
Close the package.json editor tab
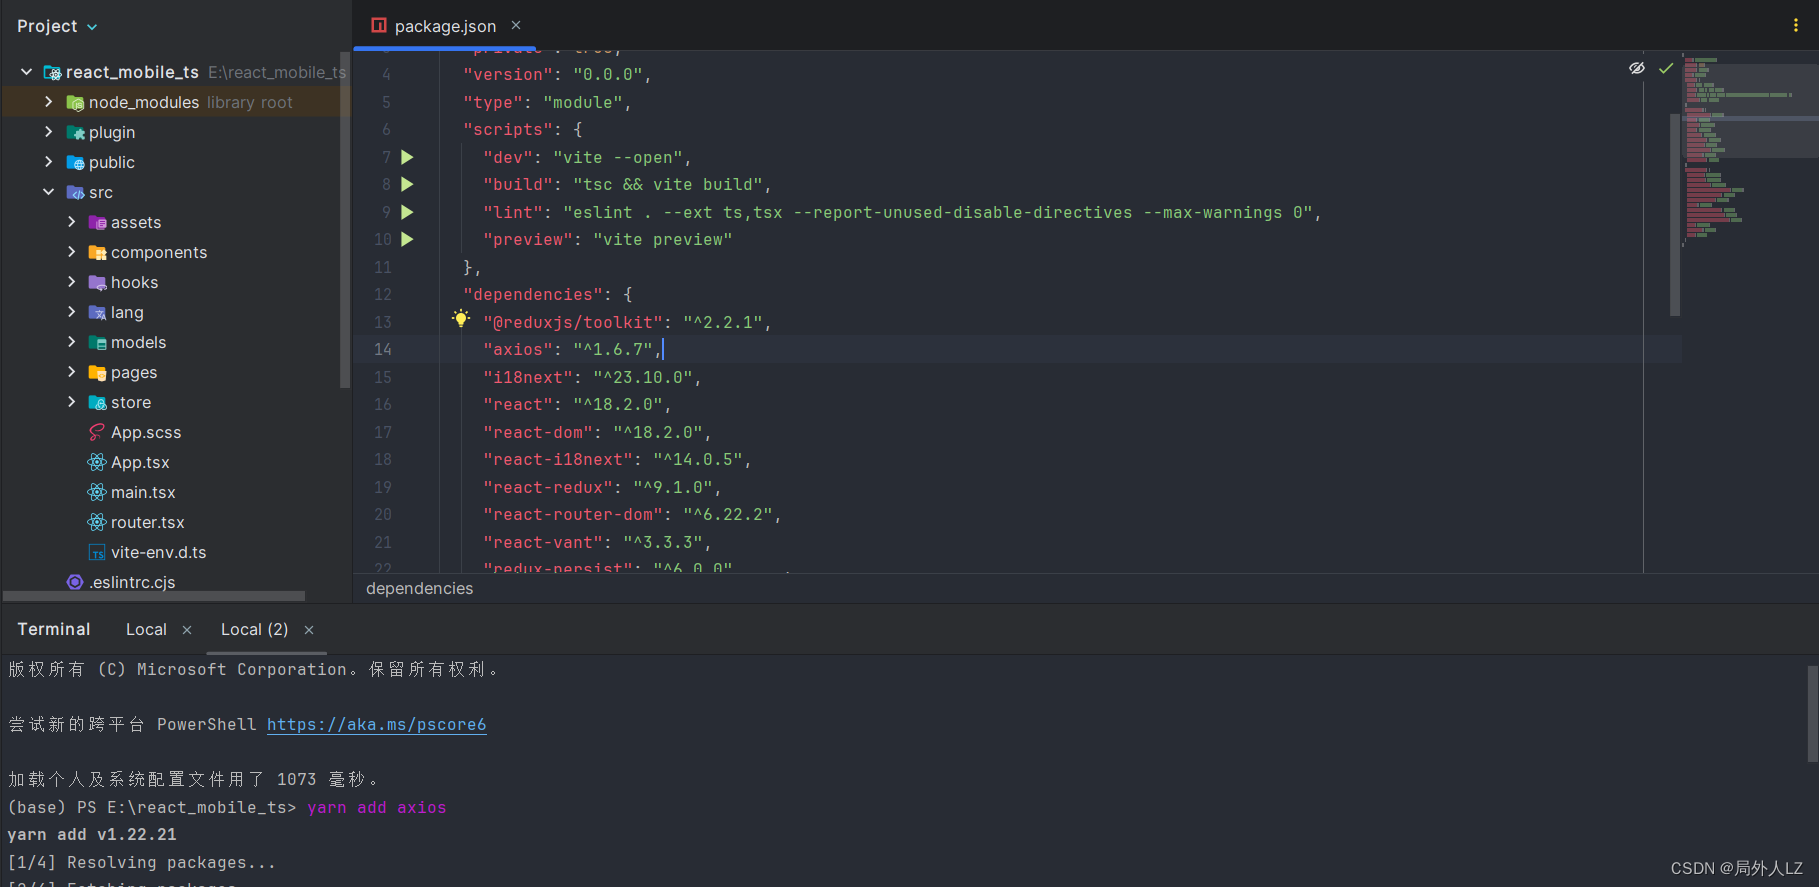click(x=516, y=25)
